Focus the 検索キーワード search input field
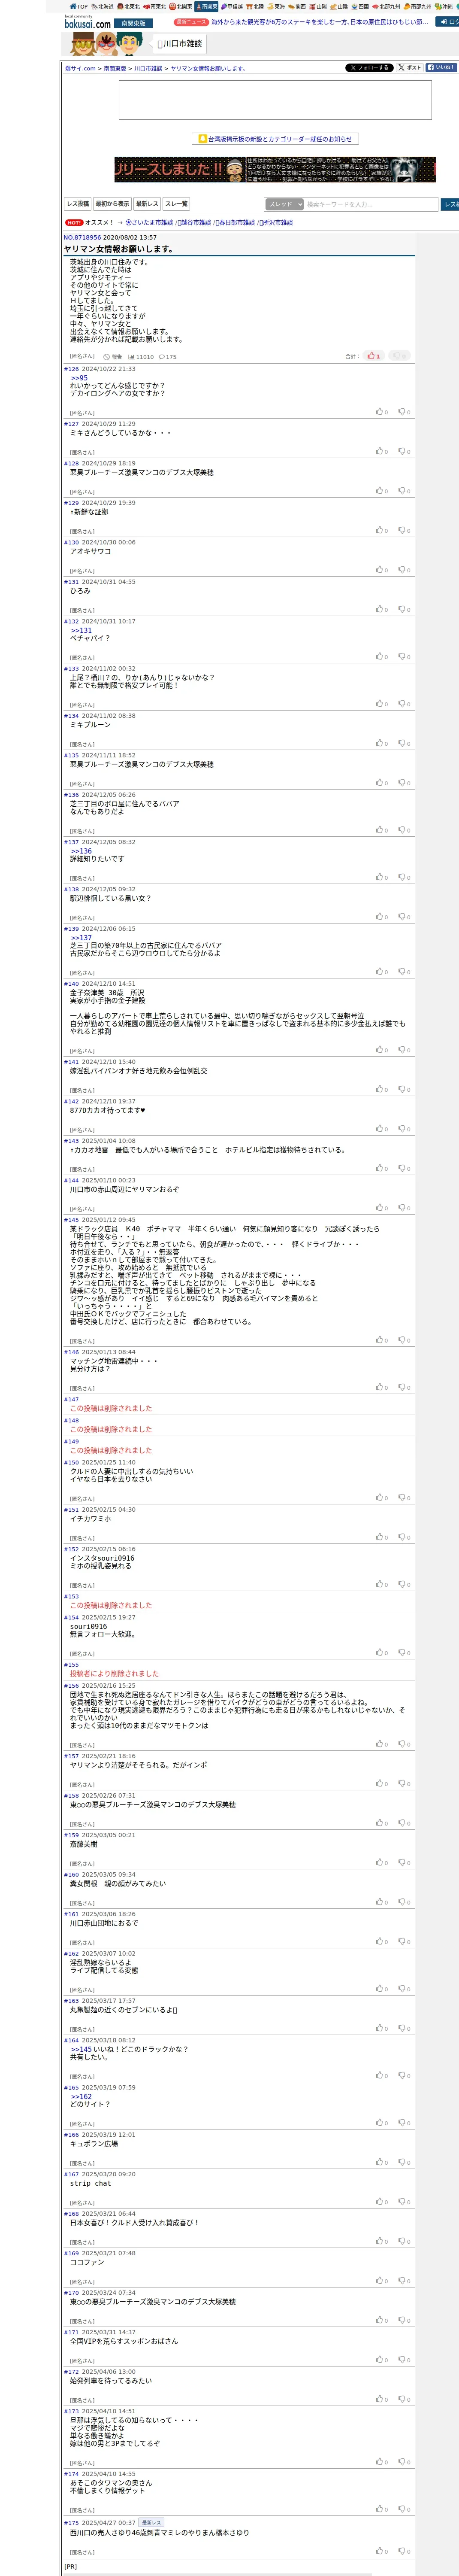The width and height of the screenshot is (459, 2576). (x=371, y=204)
